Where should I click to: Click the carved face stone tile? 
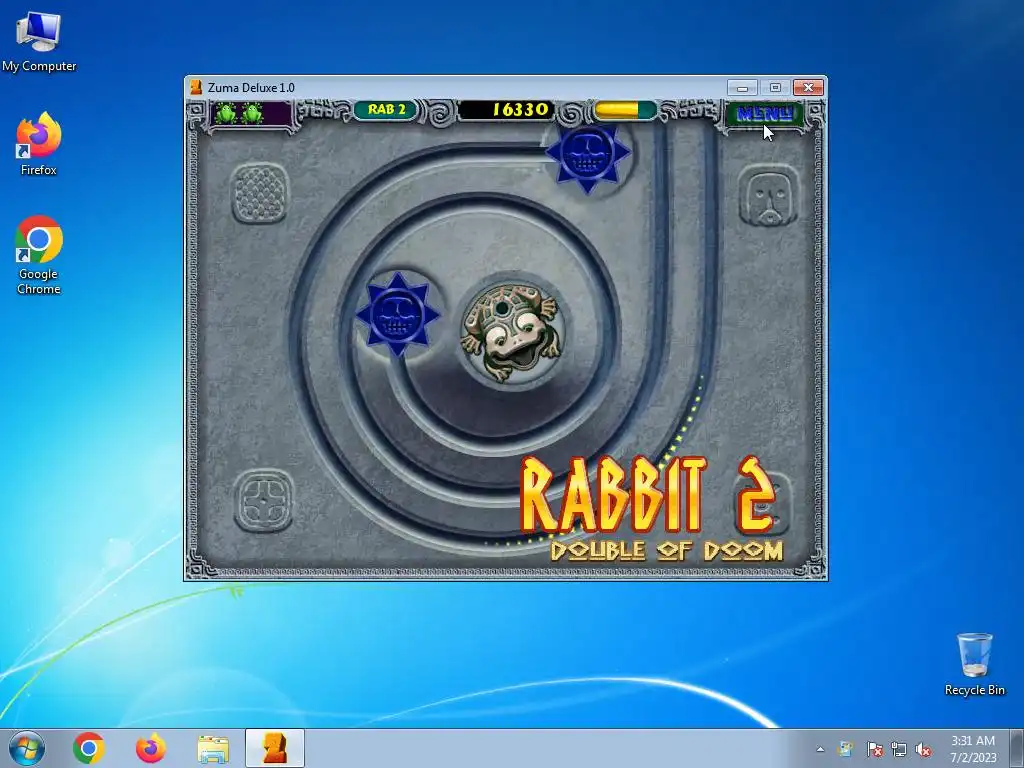coord(769,195)
